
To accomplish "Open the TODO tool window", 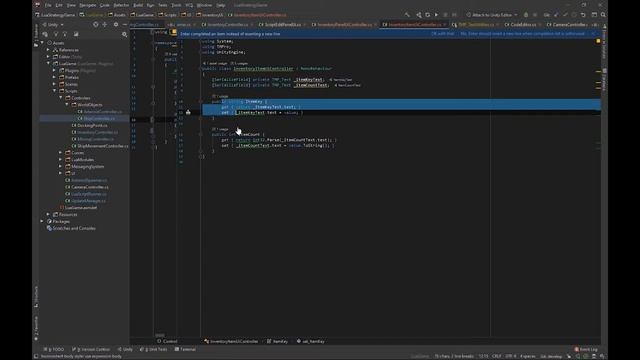I will tap(55, 349).
